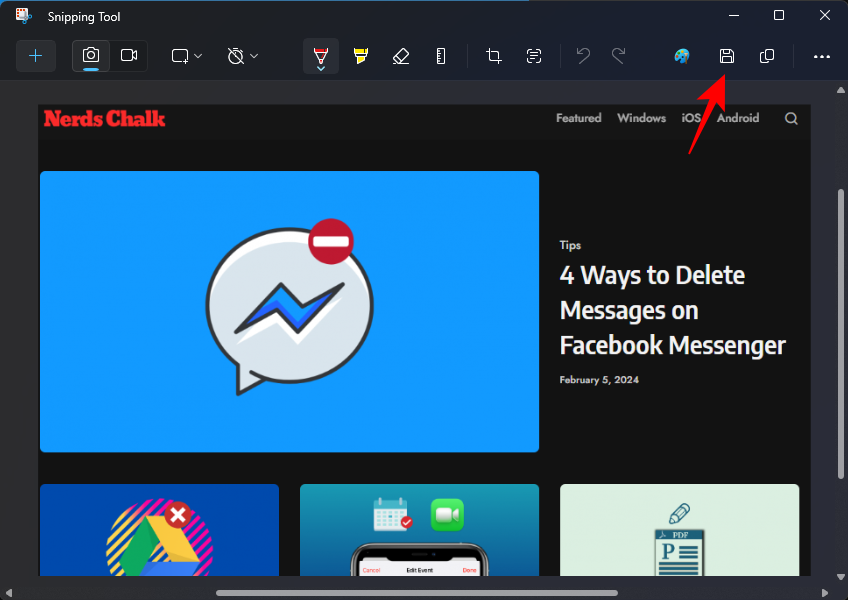This screenshot has height=600, width=848.
Task: Open the See more three-dots menu
Action: point(822,56)
